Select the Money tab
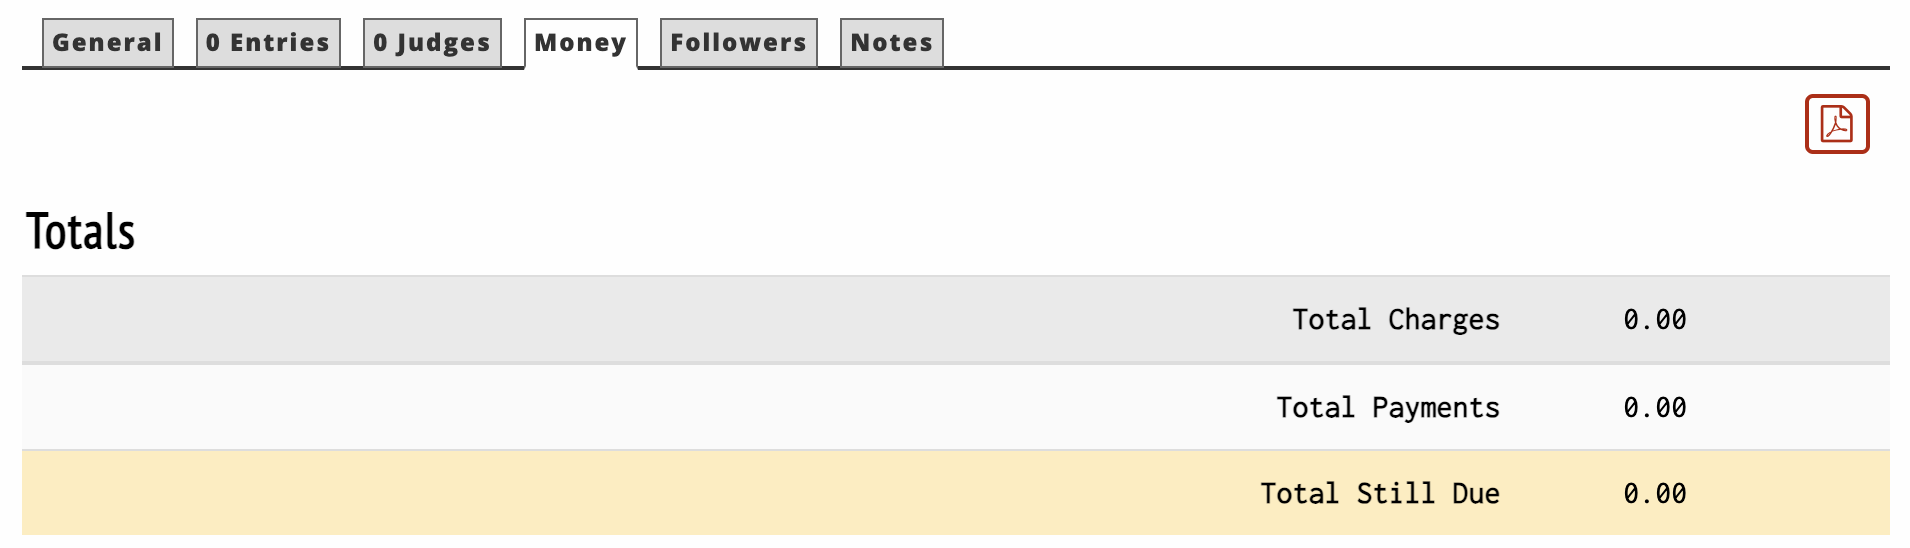 pos(580,43)
